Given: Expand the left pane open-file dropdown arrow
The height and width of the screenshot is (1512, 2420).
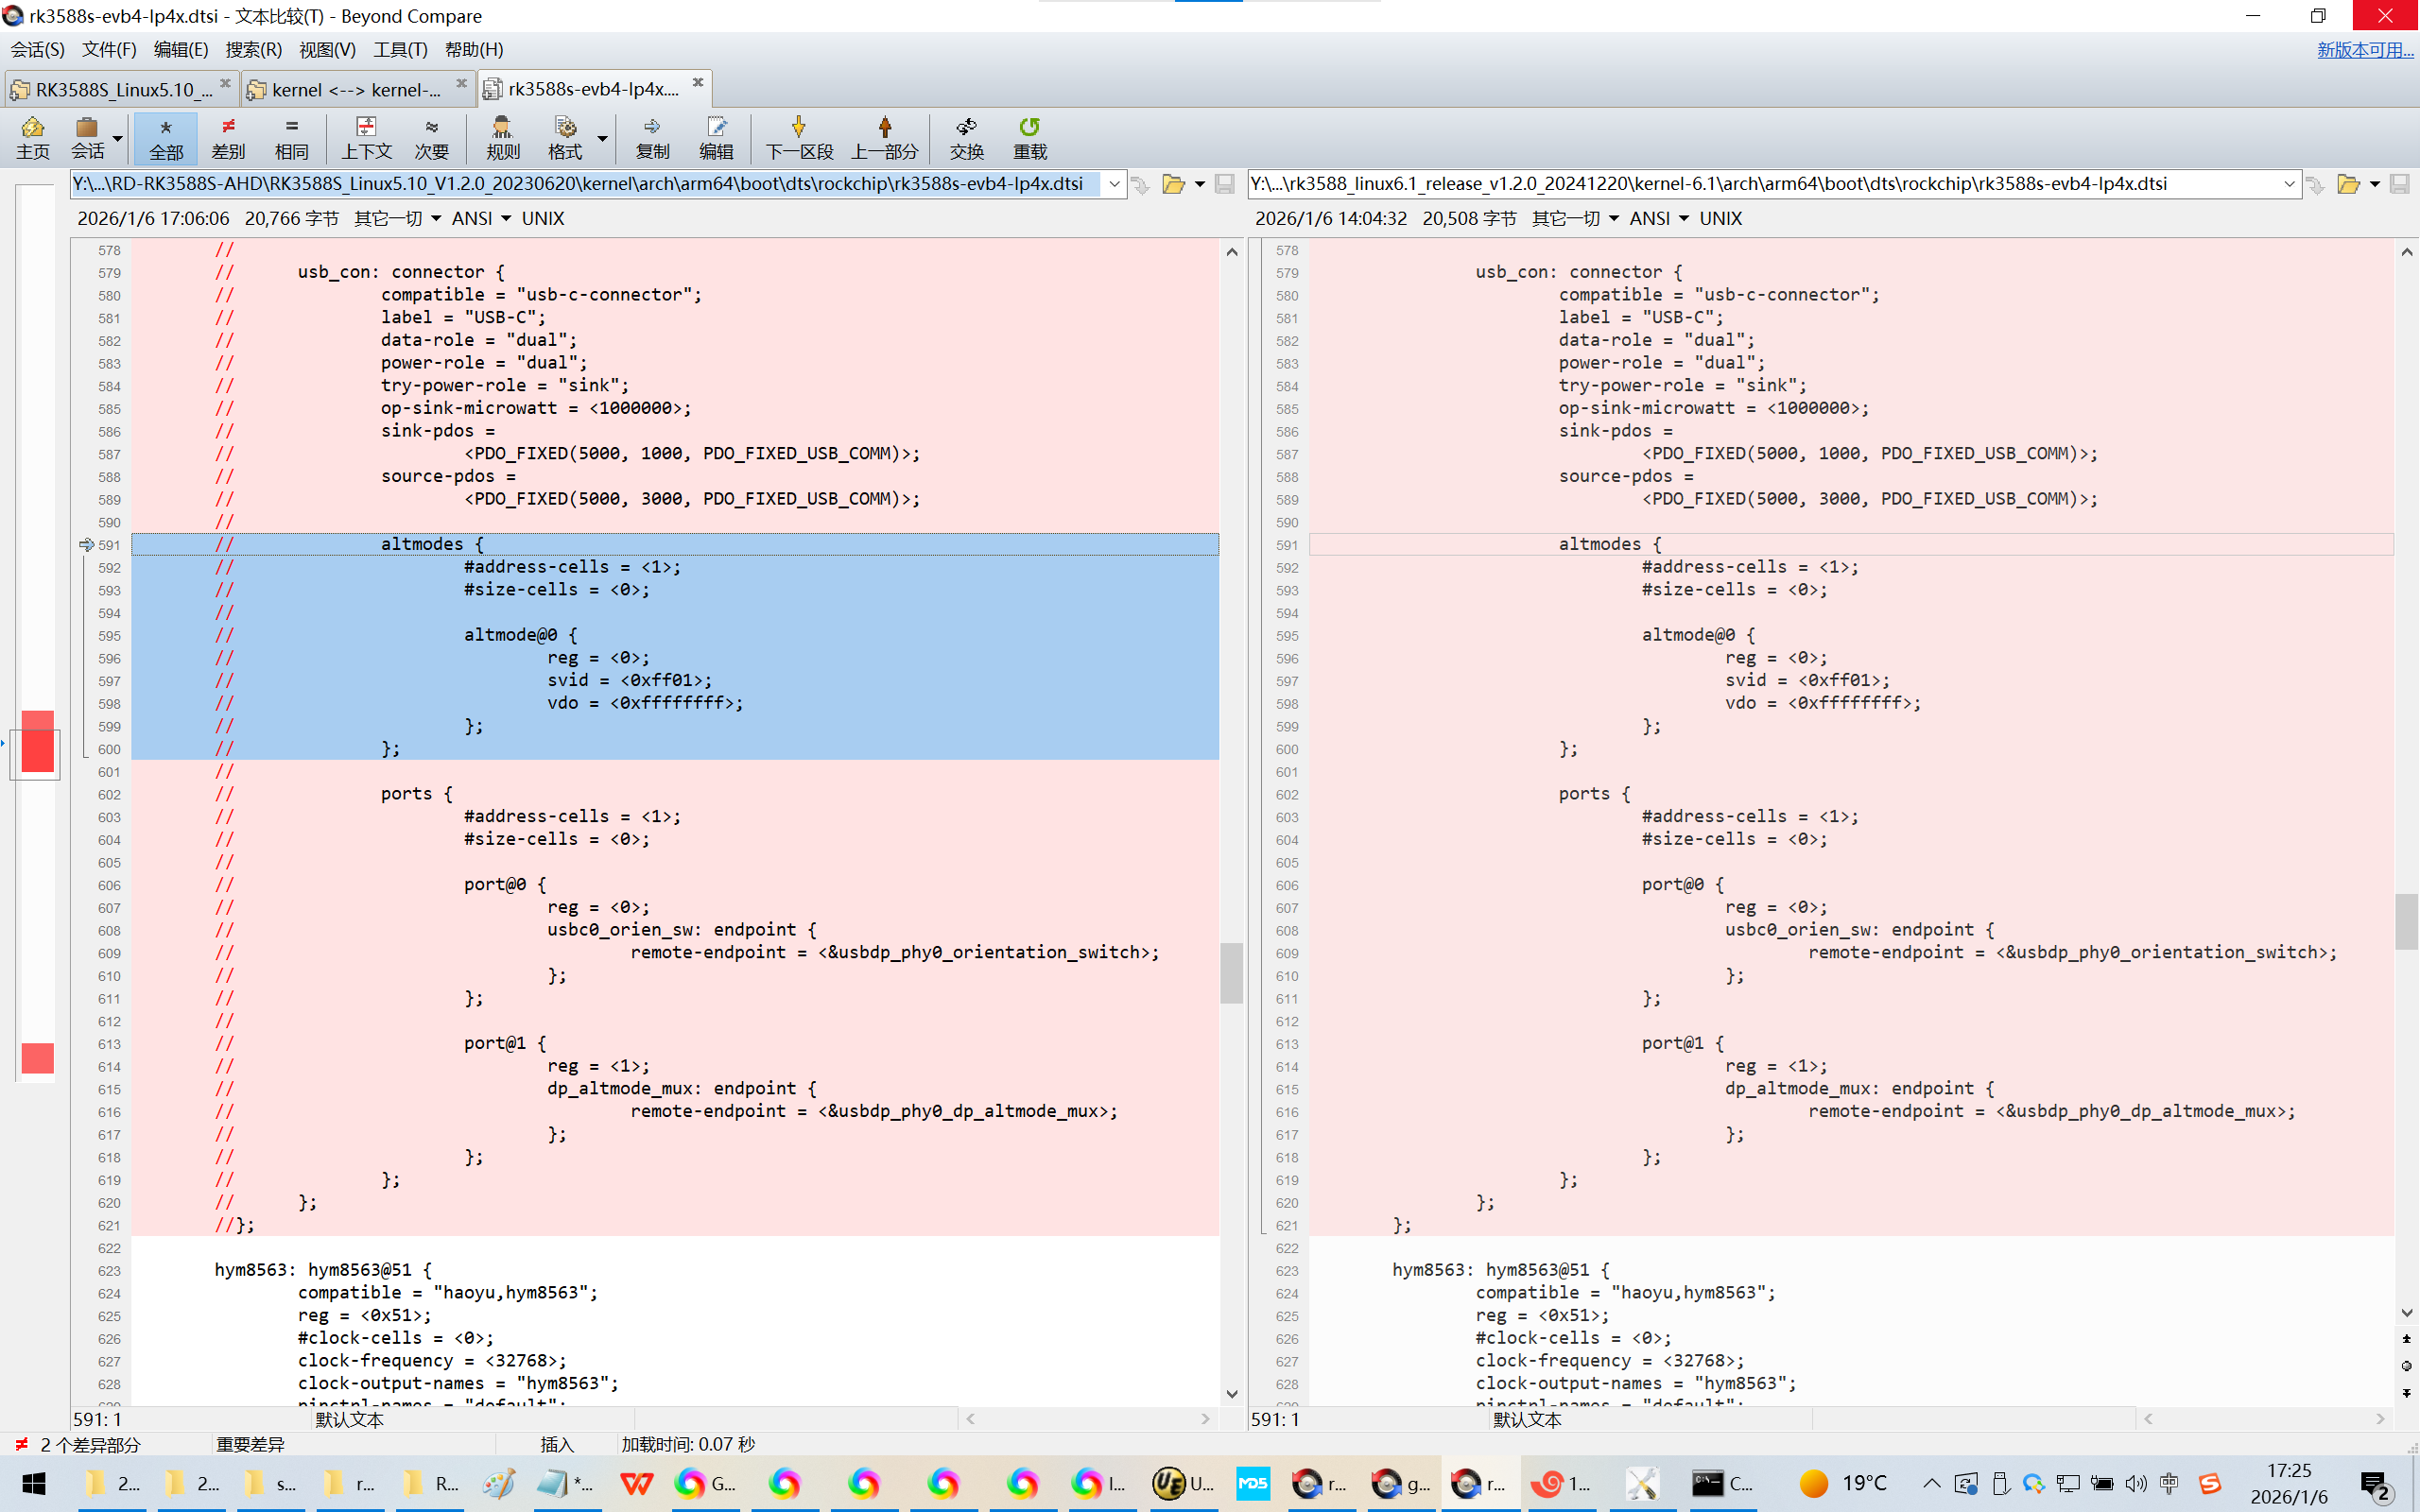Looking at the screenshot, I should pos(1200,184).
